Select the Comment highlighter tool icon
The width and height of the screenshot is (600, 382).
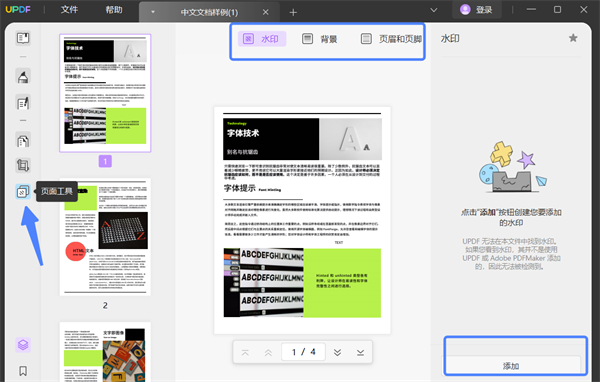click(x=23, y=77)
